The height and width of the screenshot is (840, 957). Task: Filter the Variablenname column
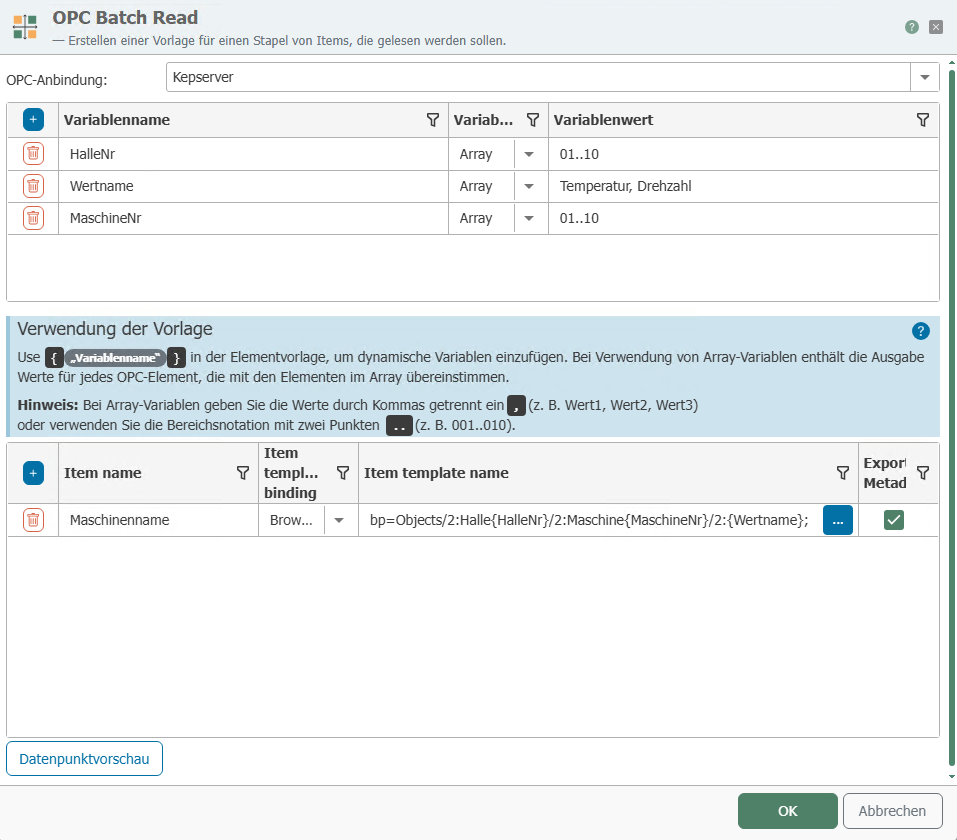click(x=433, y=120)
